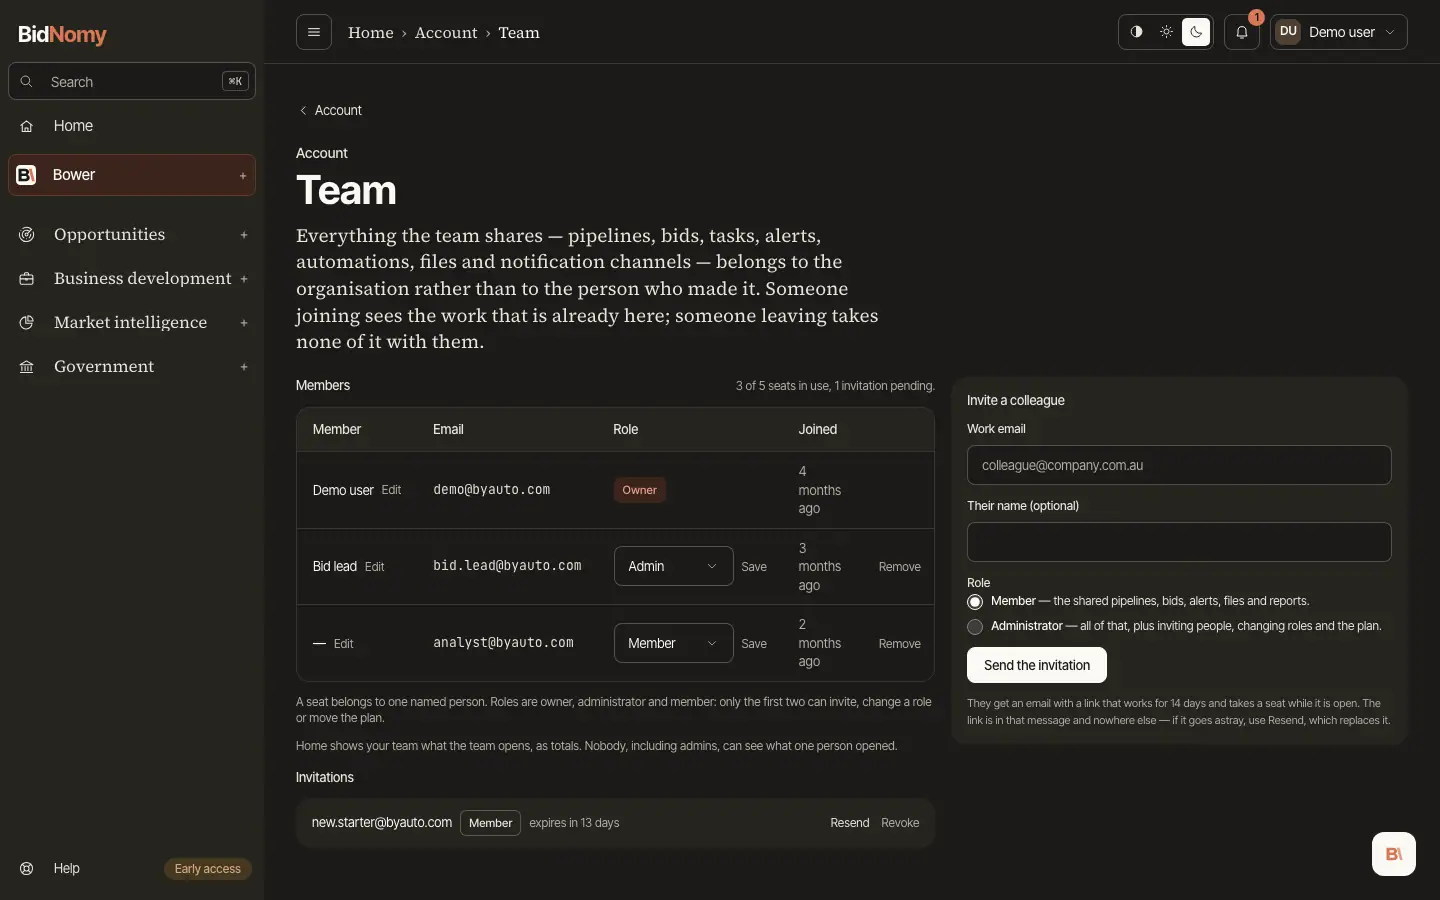Click the expires in 13 days text
The width and height of the screenshot is (1440, 900).
pos(574,823)
